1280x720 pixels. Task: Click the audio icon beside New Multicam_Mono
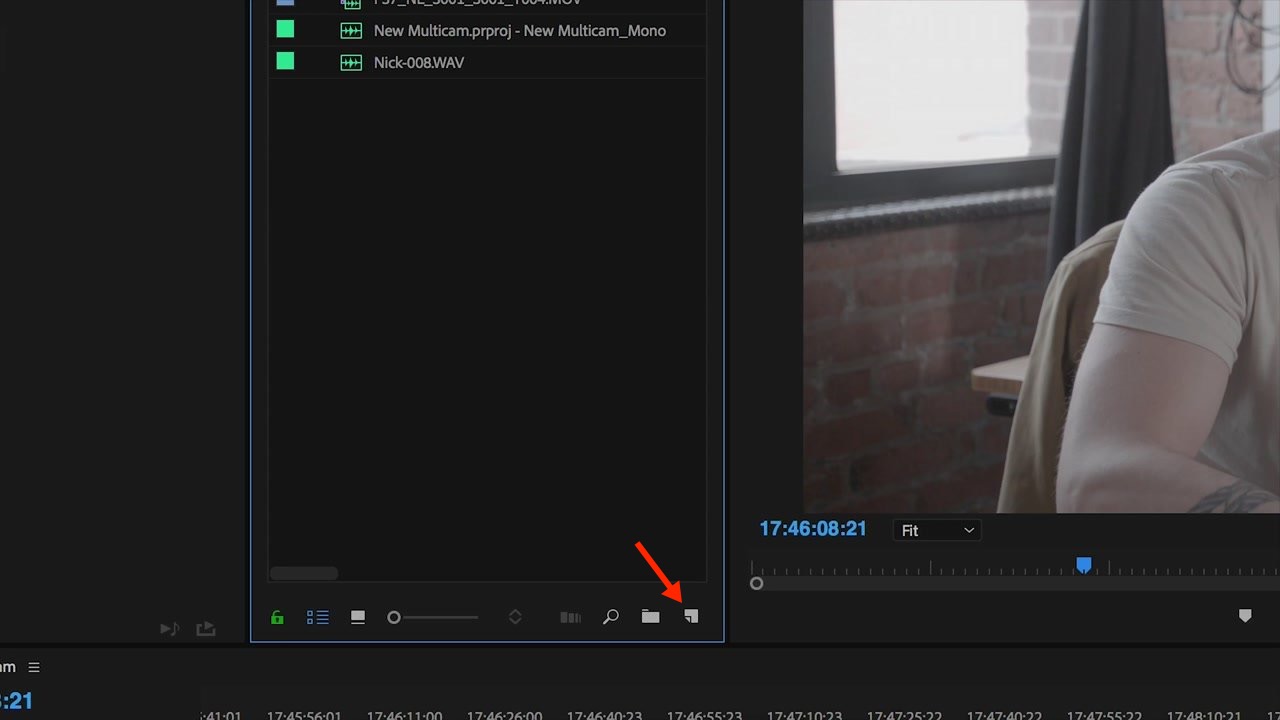pyautogui.click(x=351, y=30)
